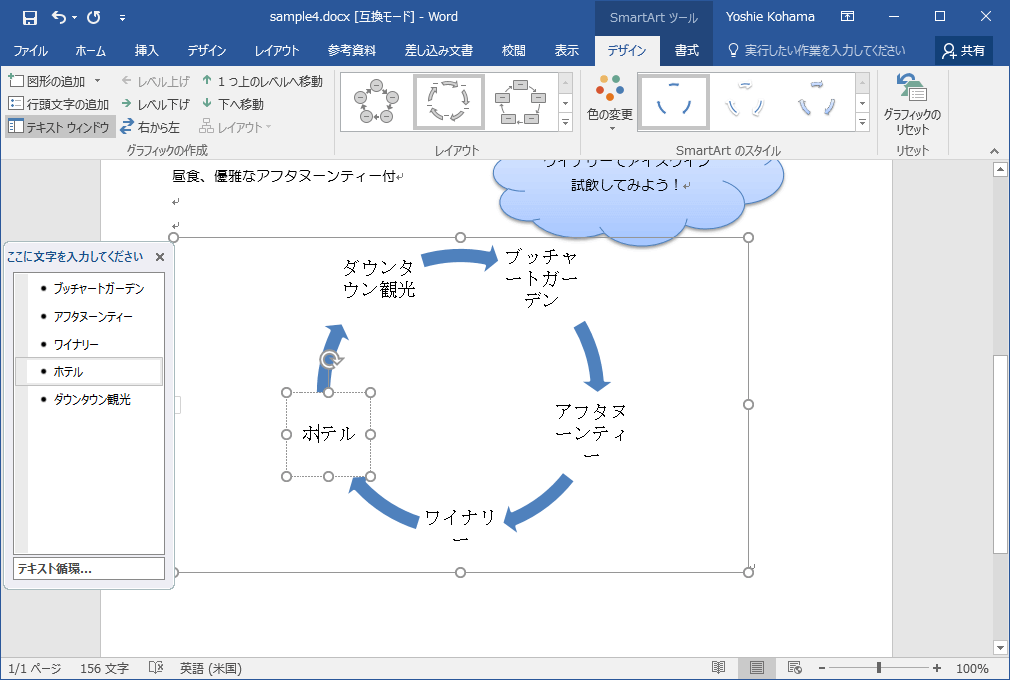Select アフタヌーンティー bullet in the text pane
This screenshot has width=1010, height=680.
(x=95, y=316)
